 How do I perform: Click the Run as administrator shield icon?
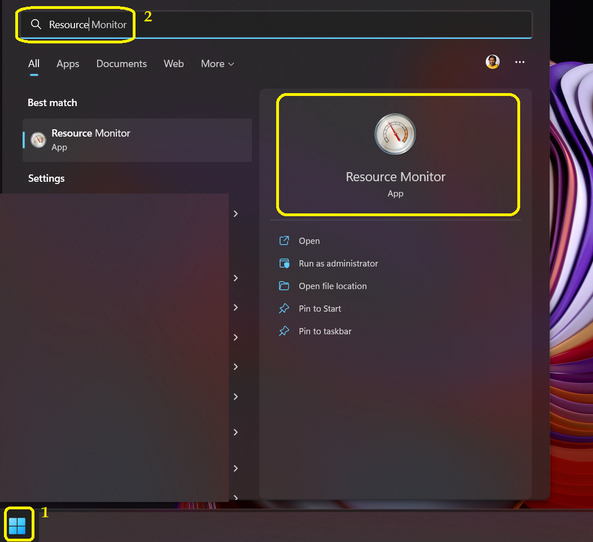[x=284, y=263]
